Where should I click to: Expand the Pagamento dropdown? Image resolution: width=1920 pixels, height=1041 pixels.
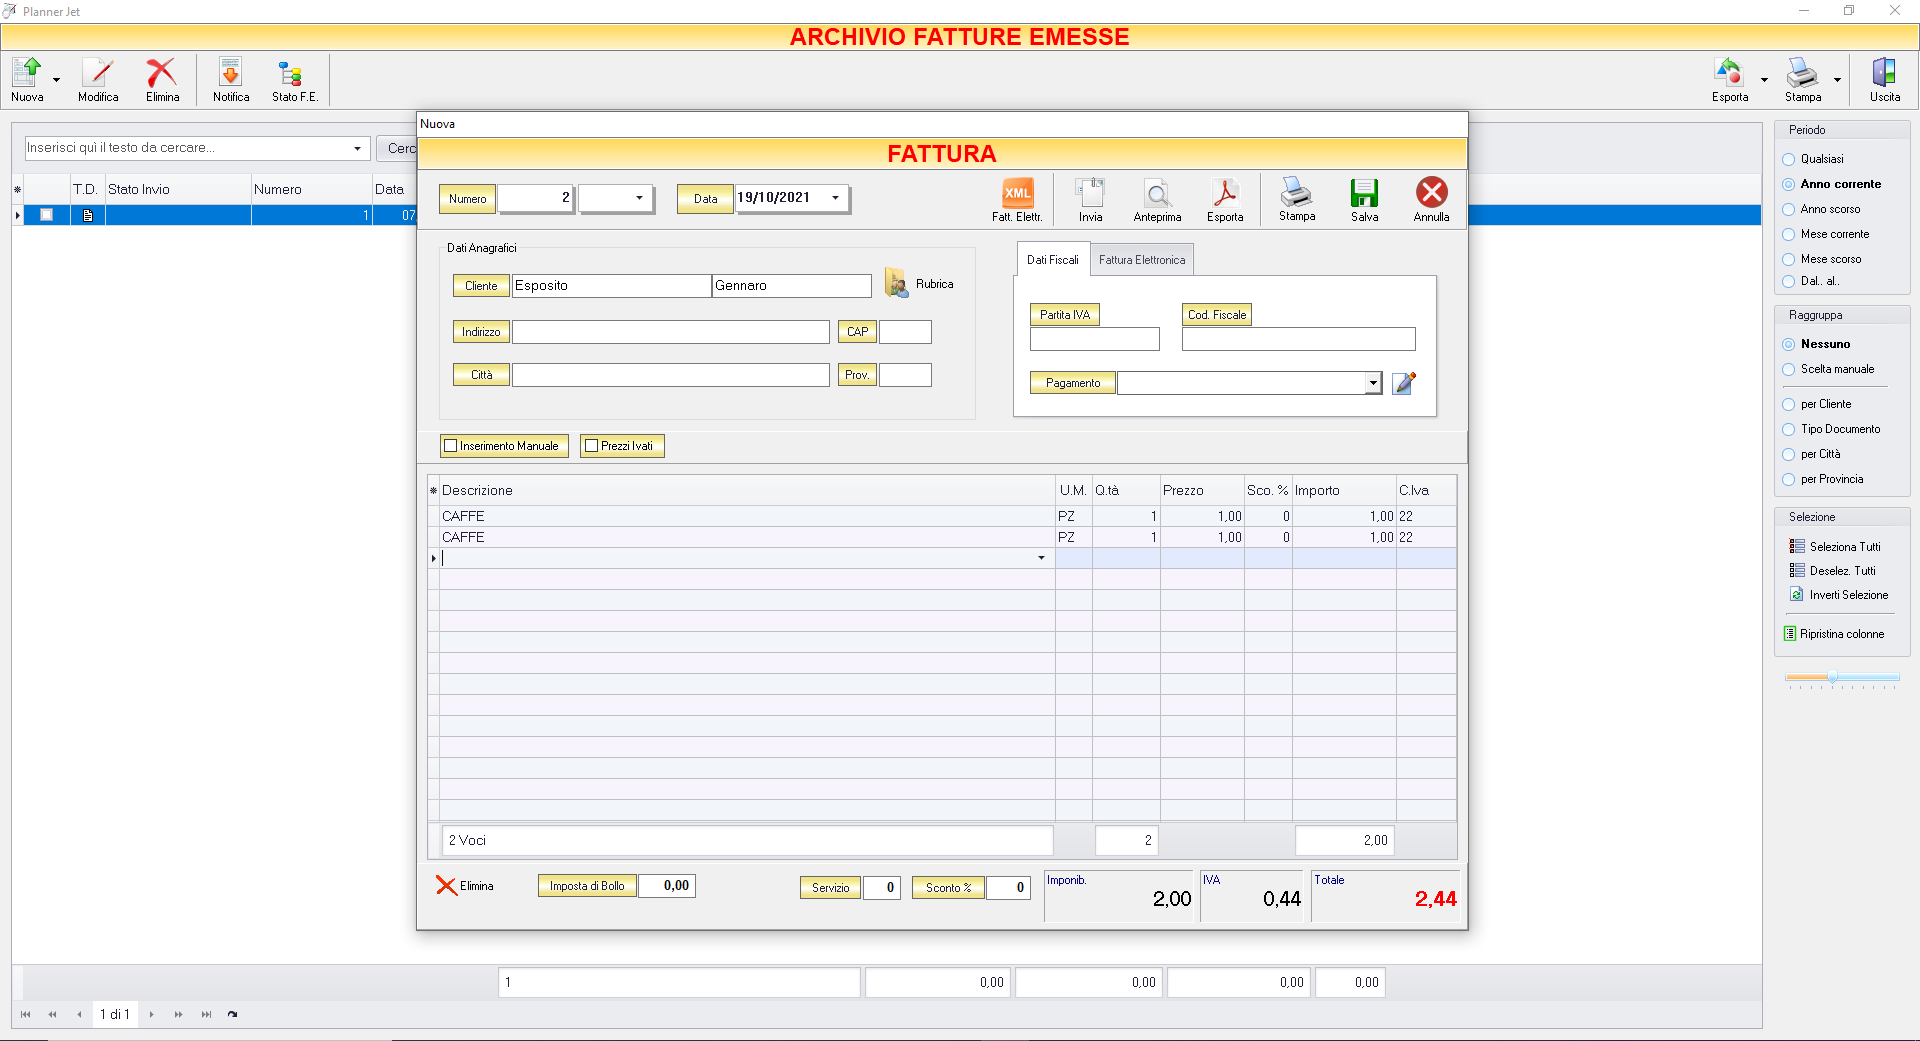coord(1373,383)
